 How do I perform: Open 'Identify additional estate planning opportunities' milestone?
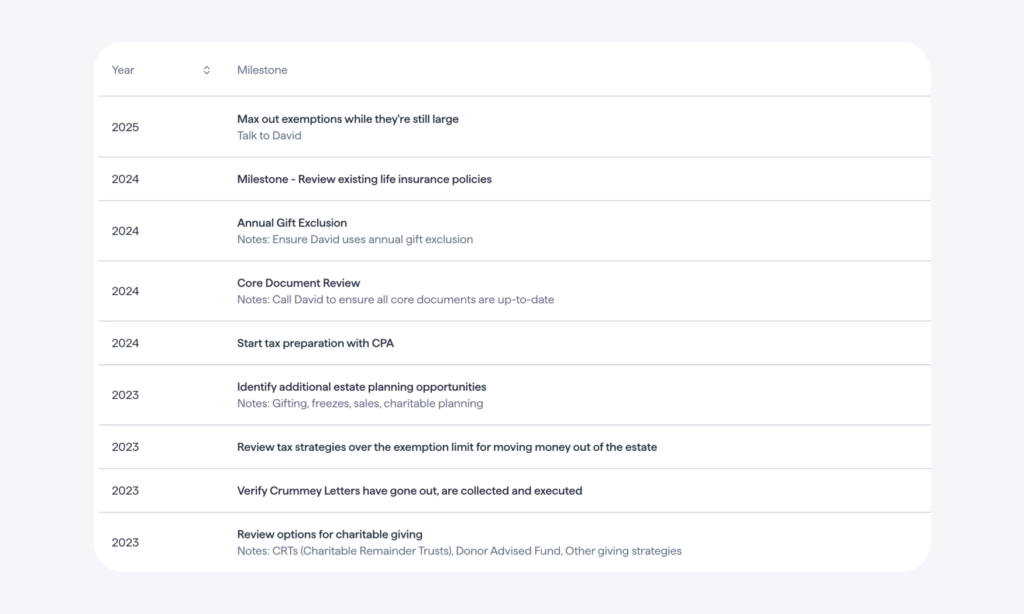[361, 387]
